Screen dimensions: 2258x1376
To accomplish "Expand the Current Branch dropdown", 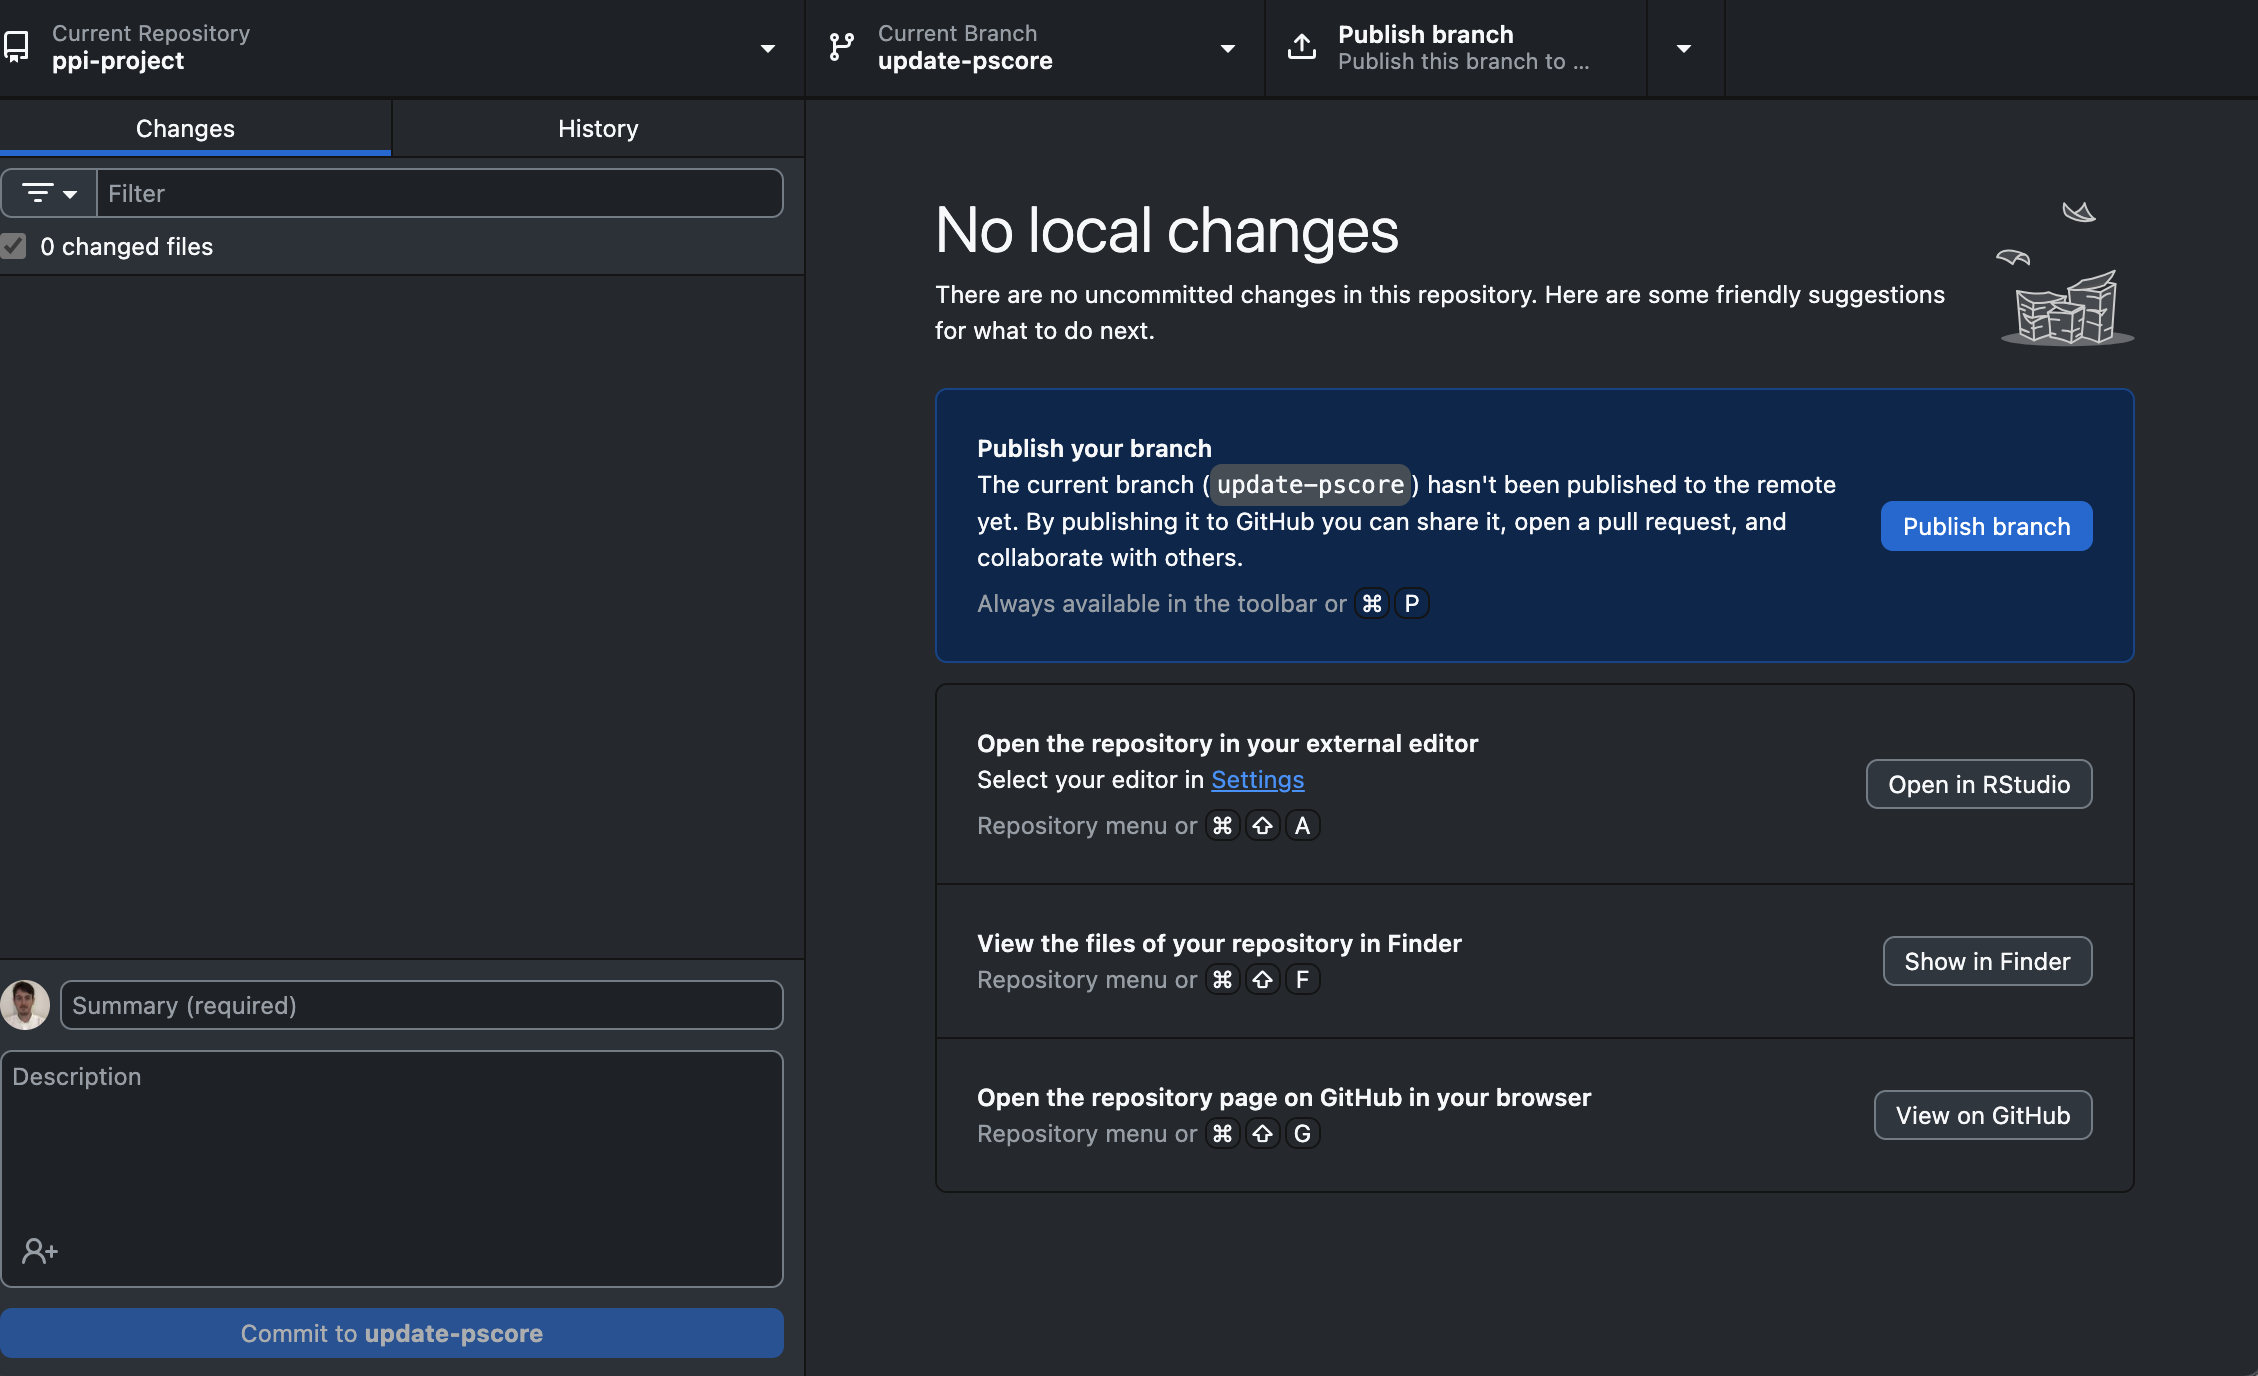I will coord(1227,48).
